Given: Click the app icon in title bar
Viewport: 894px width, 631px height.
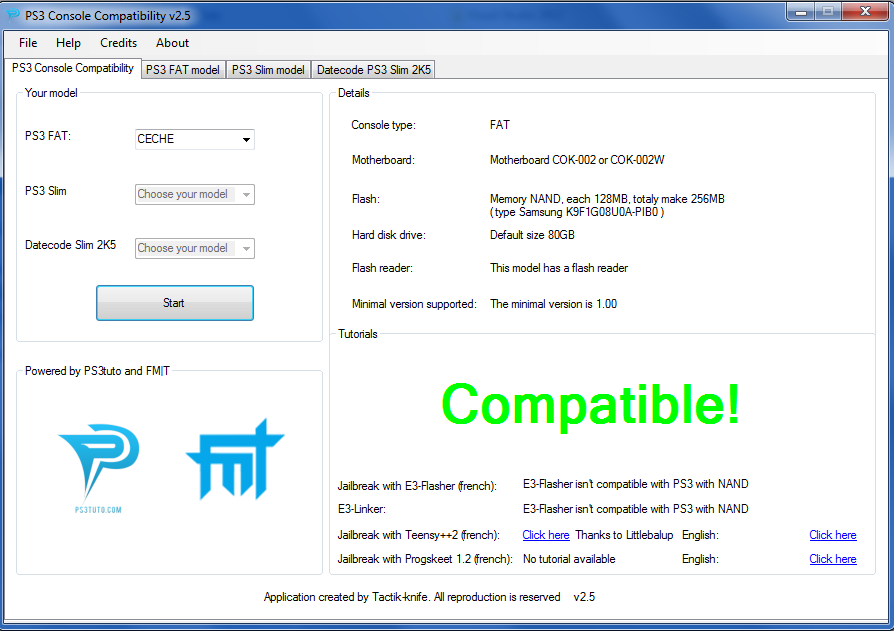Looking at the screenshot, I should tap(12, 15).
